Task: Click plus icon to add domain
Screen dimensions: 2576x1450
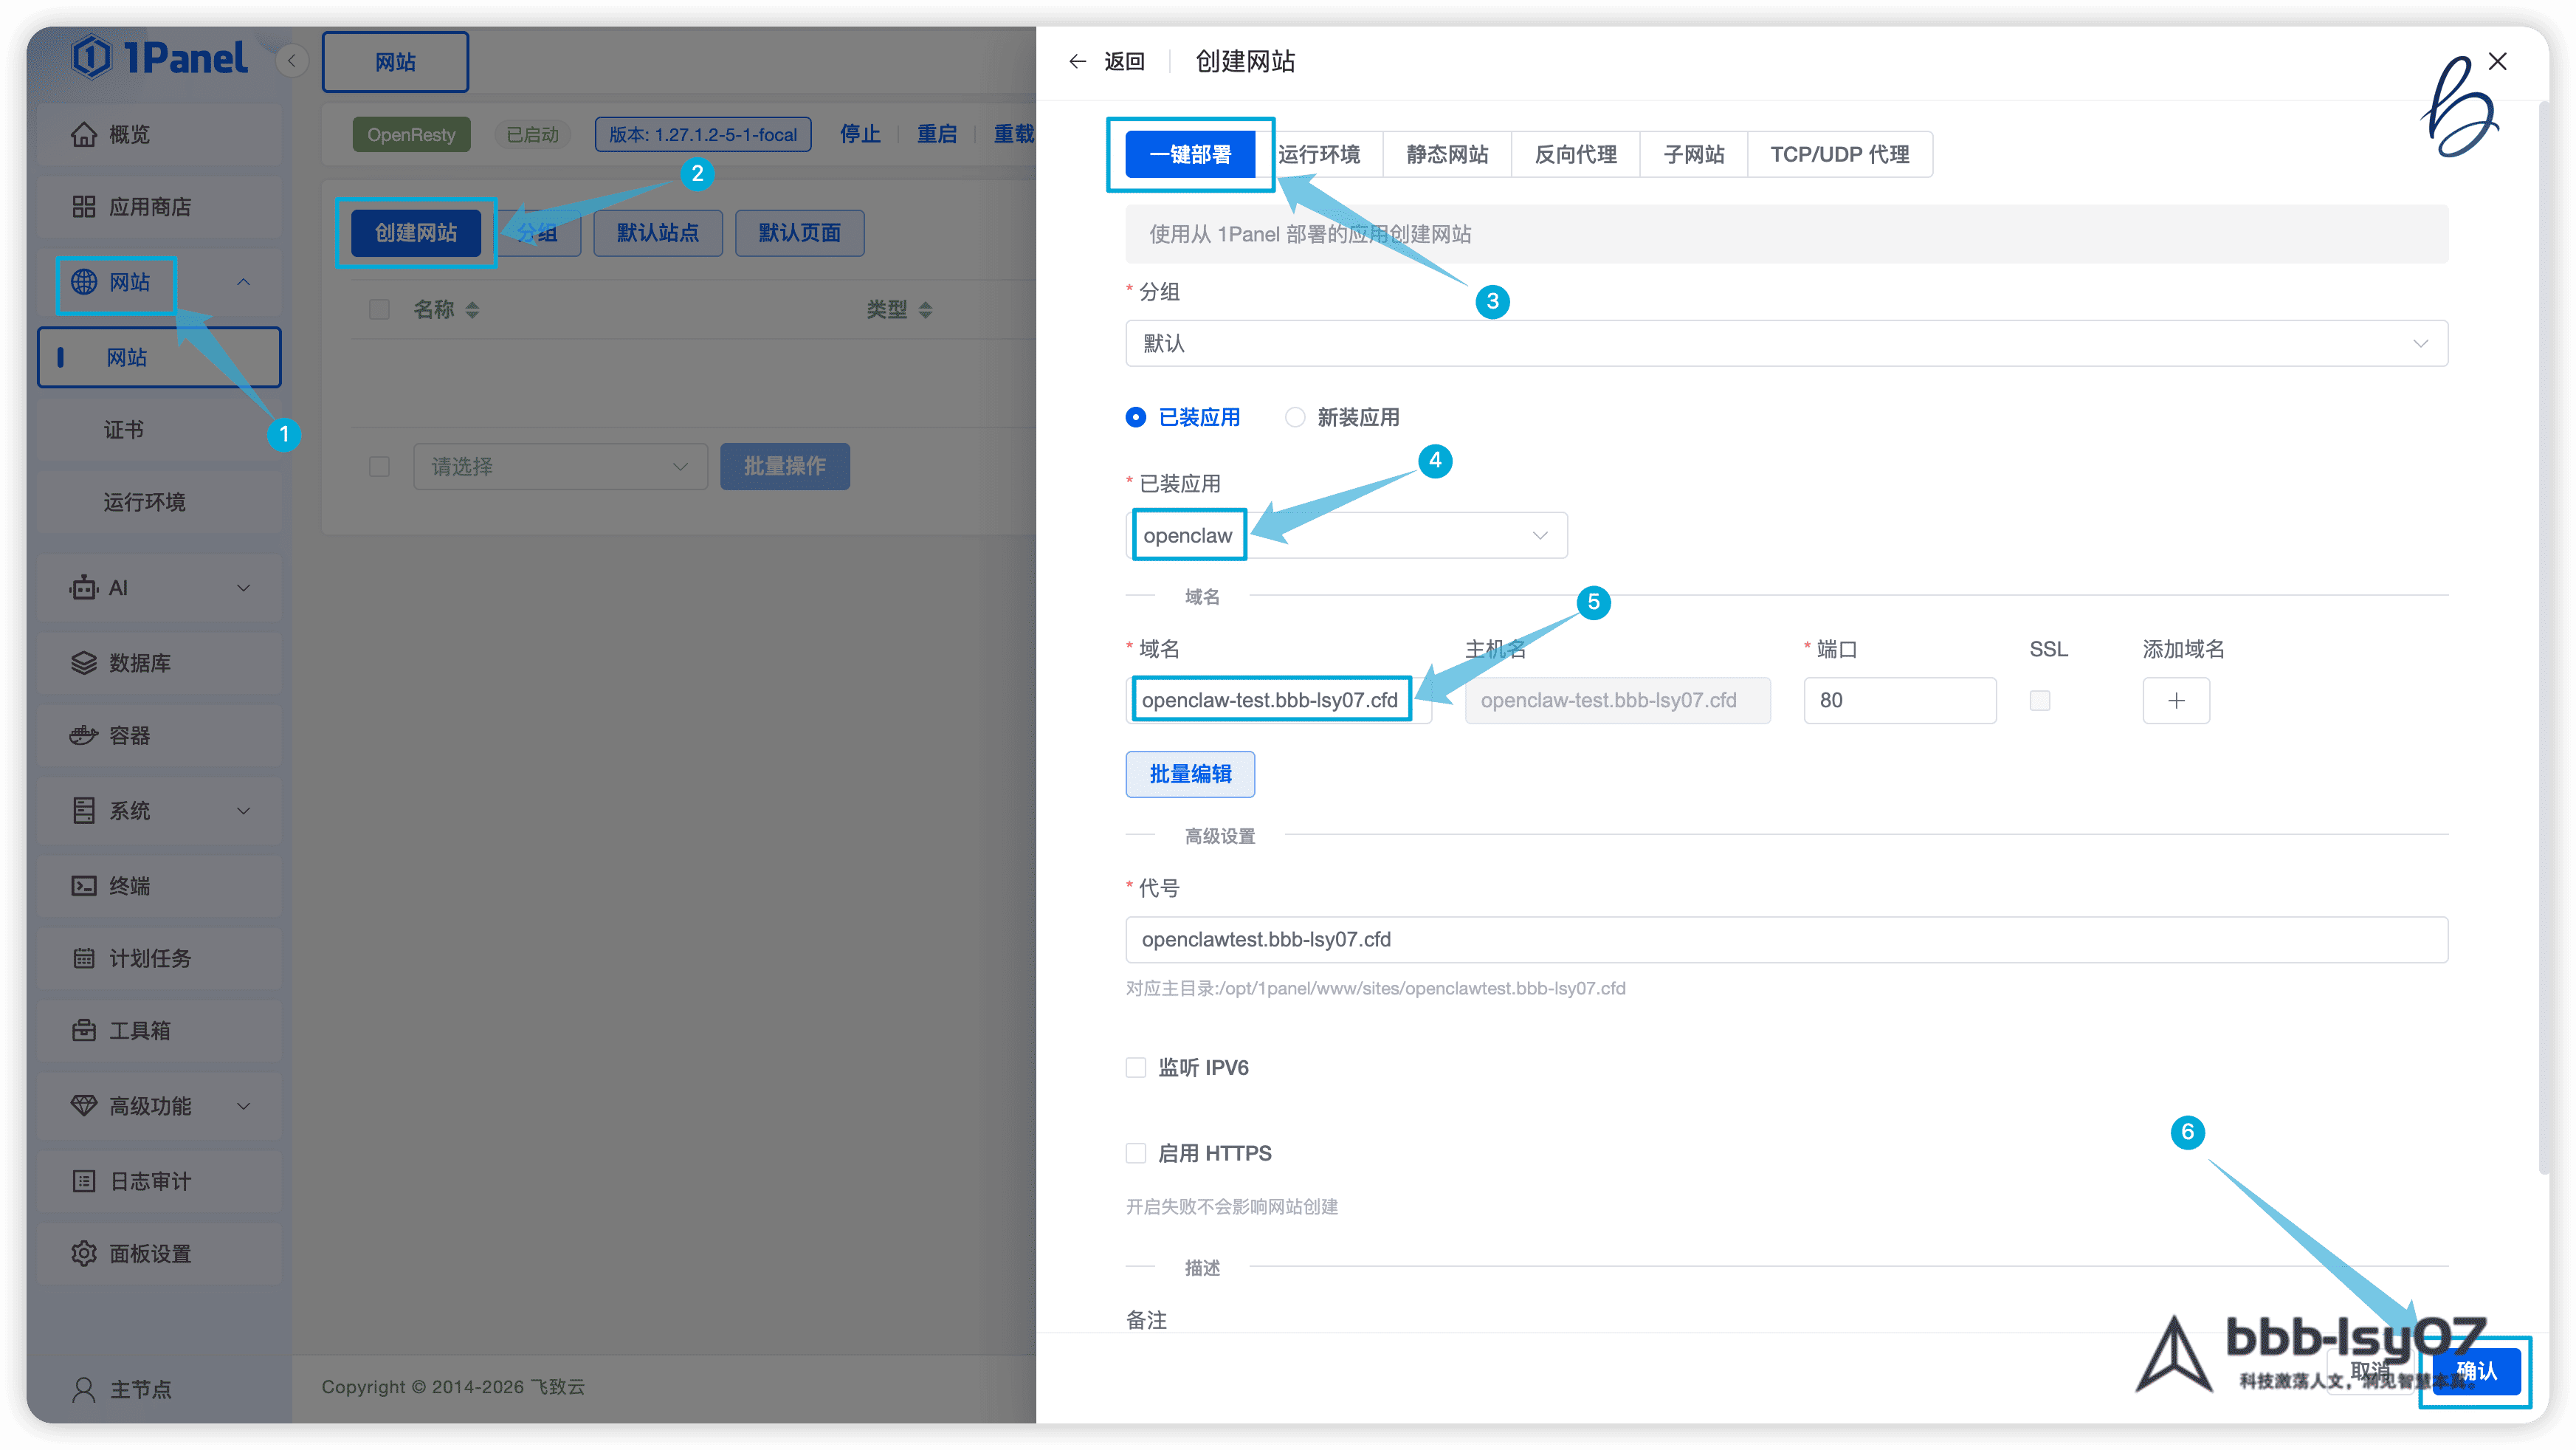Action: 2176,701
